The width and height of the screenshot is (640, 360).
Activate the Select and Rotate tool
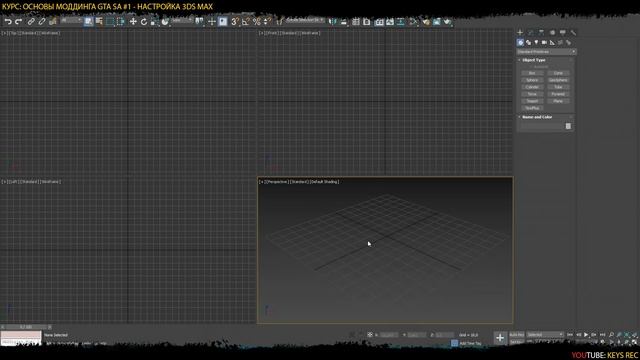(x=144, y=21)
